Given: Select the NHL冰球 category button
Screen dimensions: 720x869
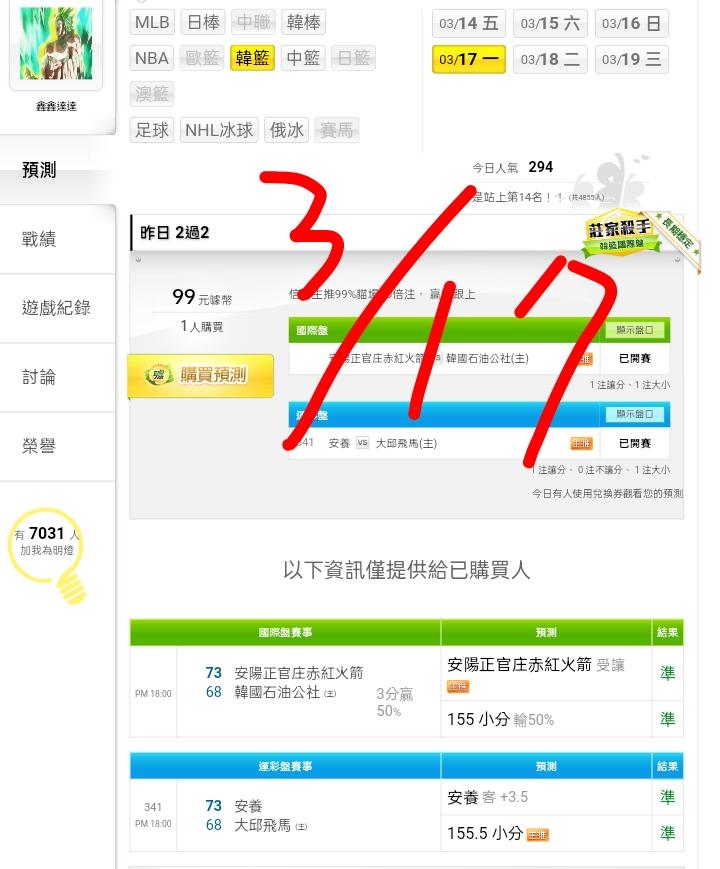Looking at the screenshot, I should [219, 130].
